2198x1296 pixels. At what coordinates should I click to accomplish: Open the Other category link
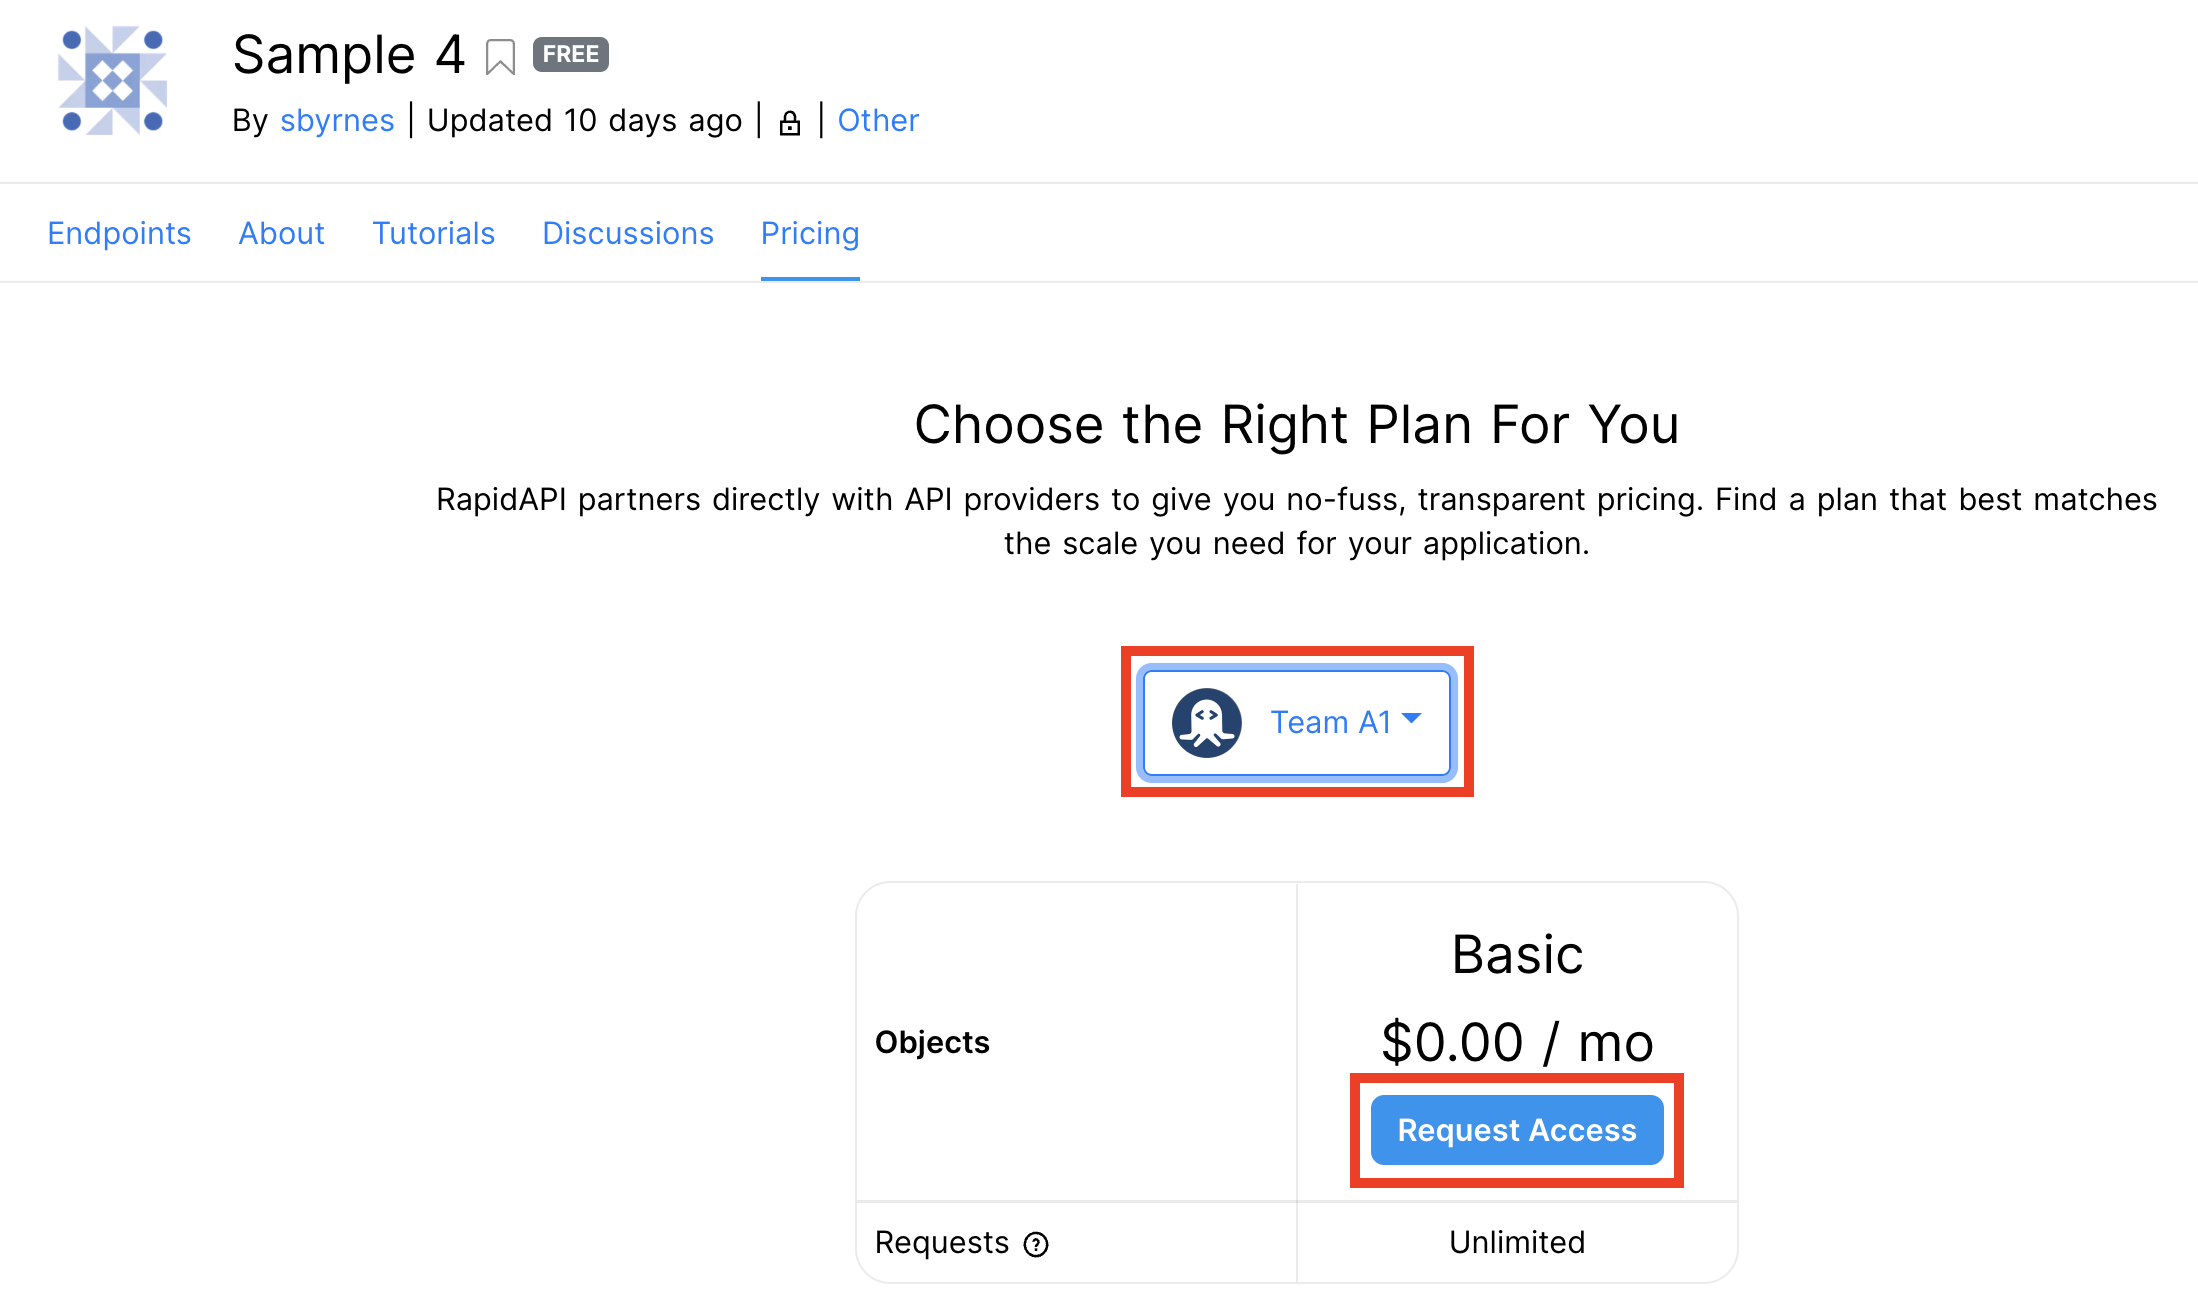click(x=877, y=121)
